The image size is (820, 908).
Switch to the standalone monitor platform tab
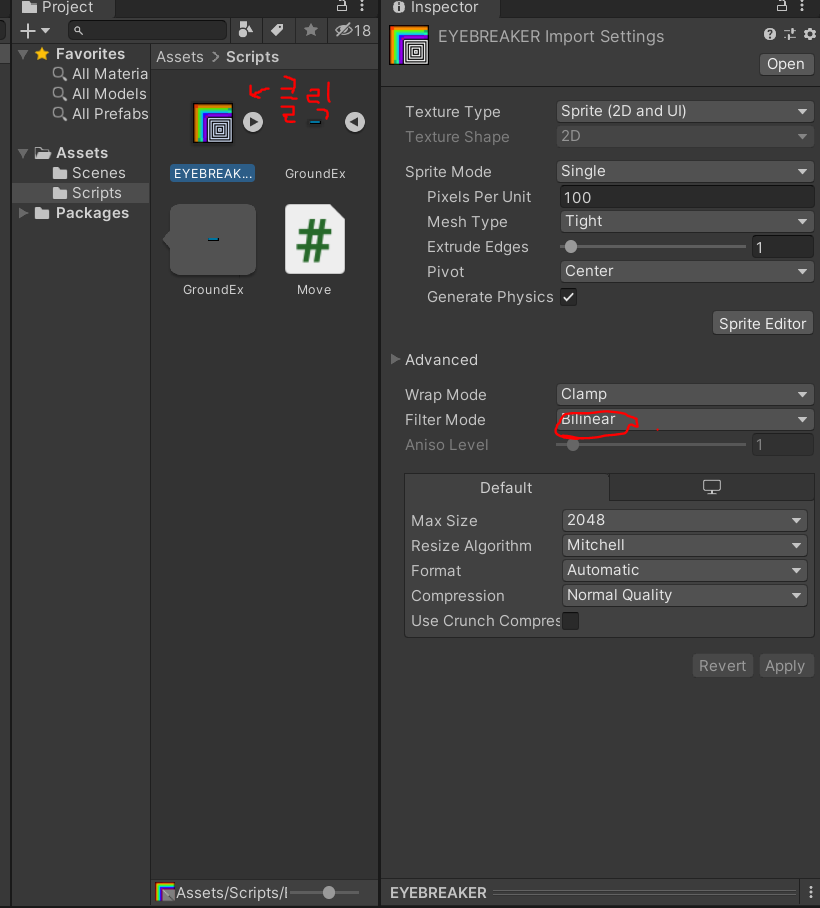(712, 488)
